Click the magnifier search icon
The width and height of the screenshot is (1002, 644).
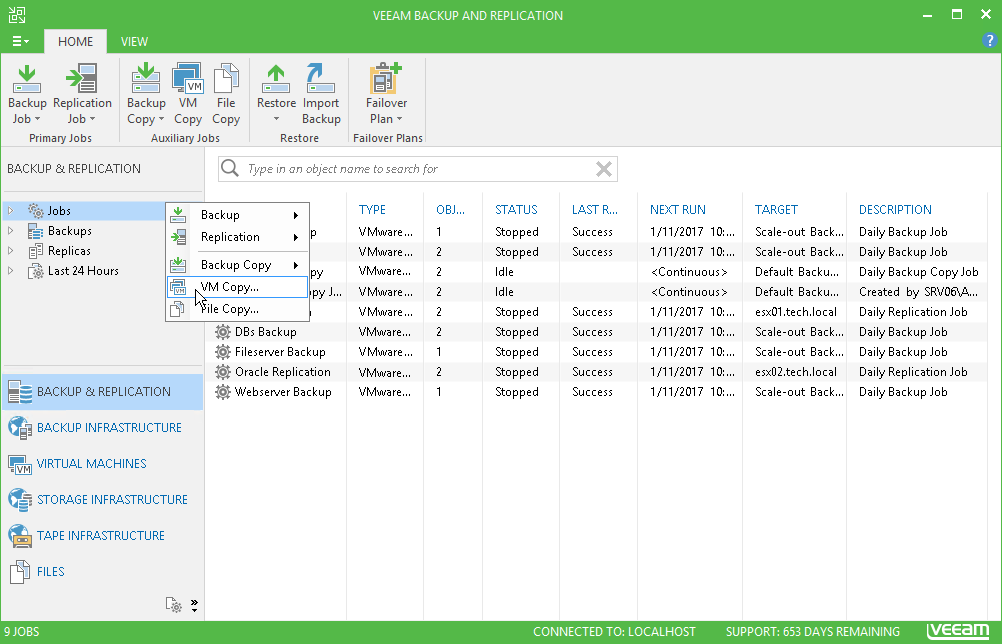point(230,169)
